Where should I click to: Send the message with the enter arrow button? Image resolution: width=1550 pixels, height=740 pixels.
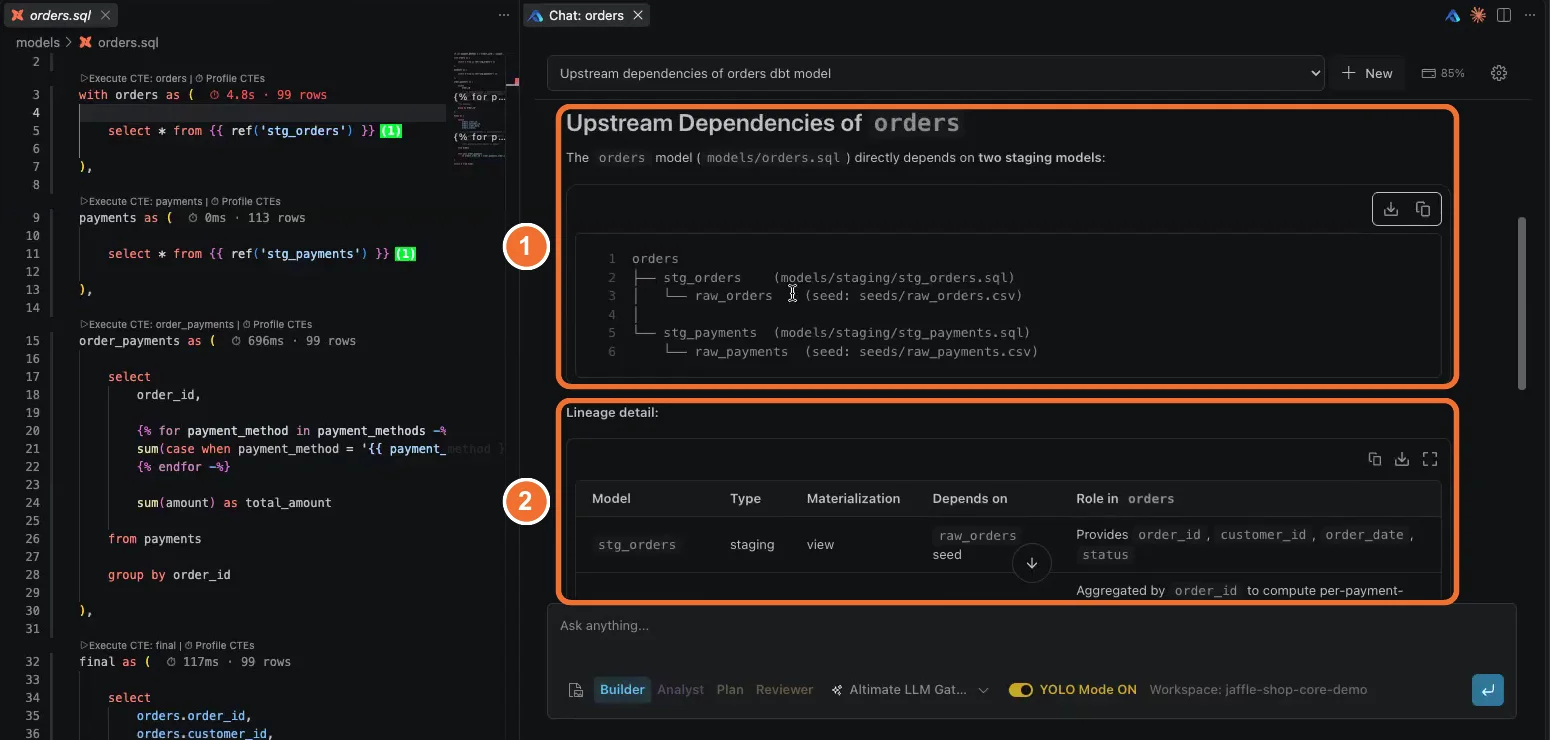point(1487,690)
